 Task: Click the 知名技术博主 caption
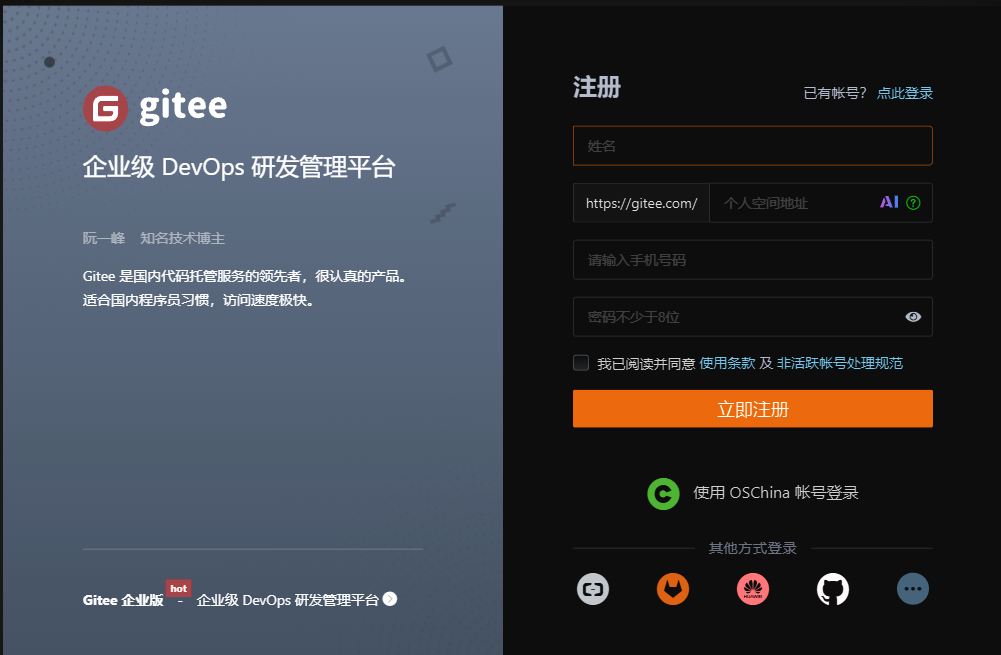[183, 238]
